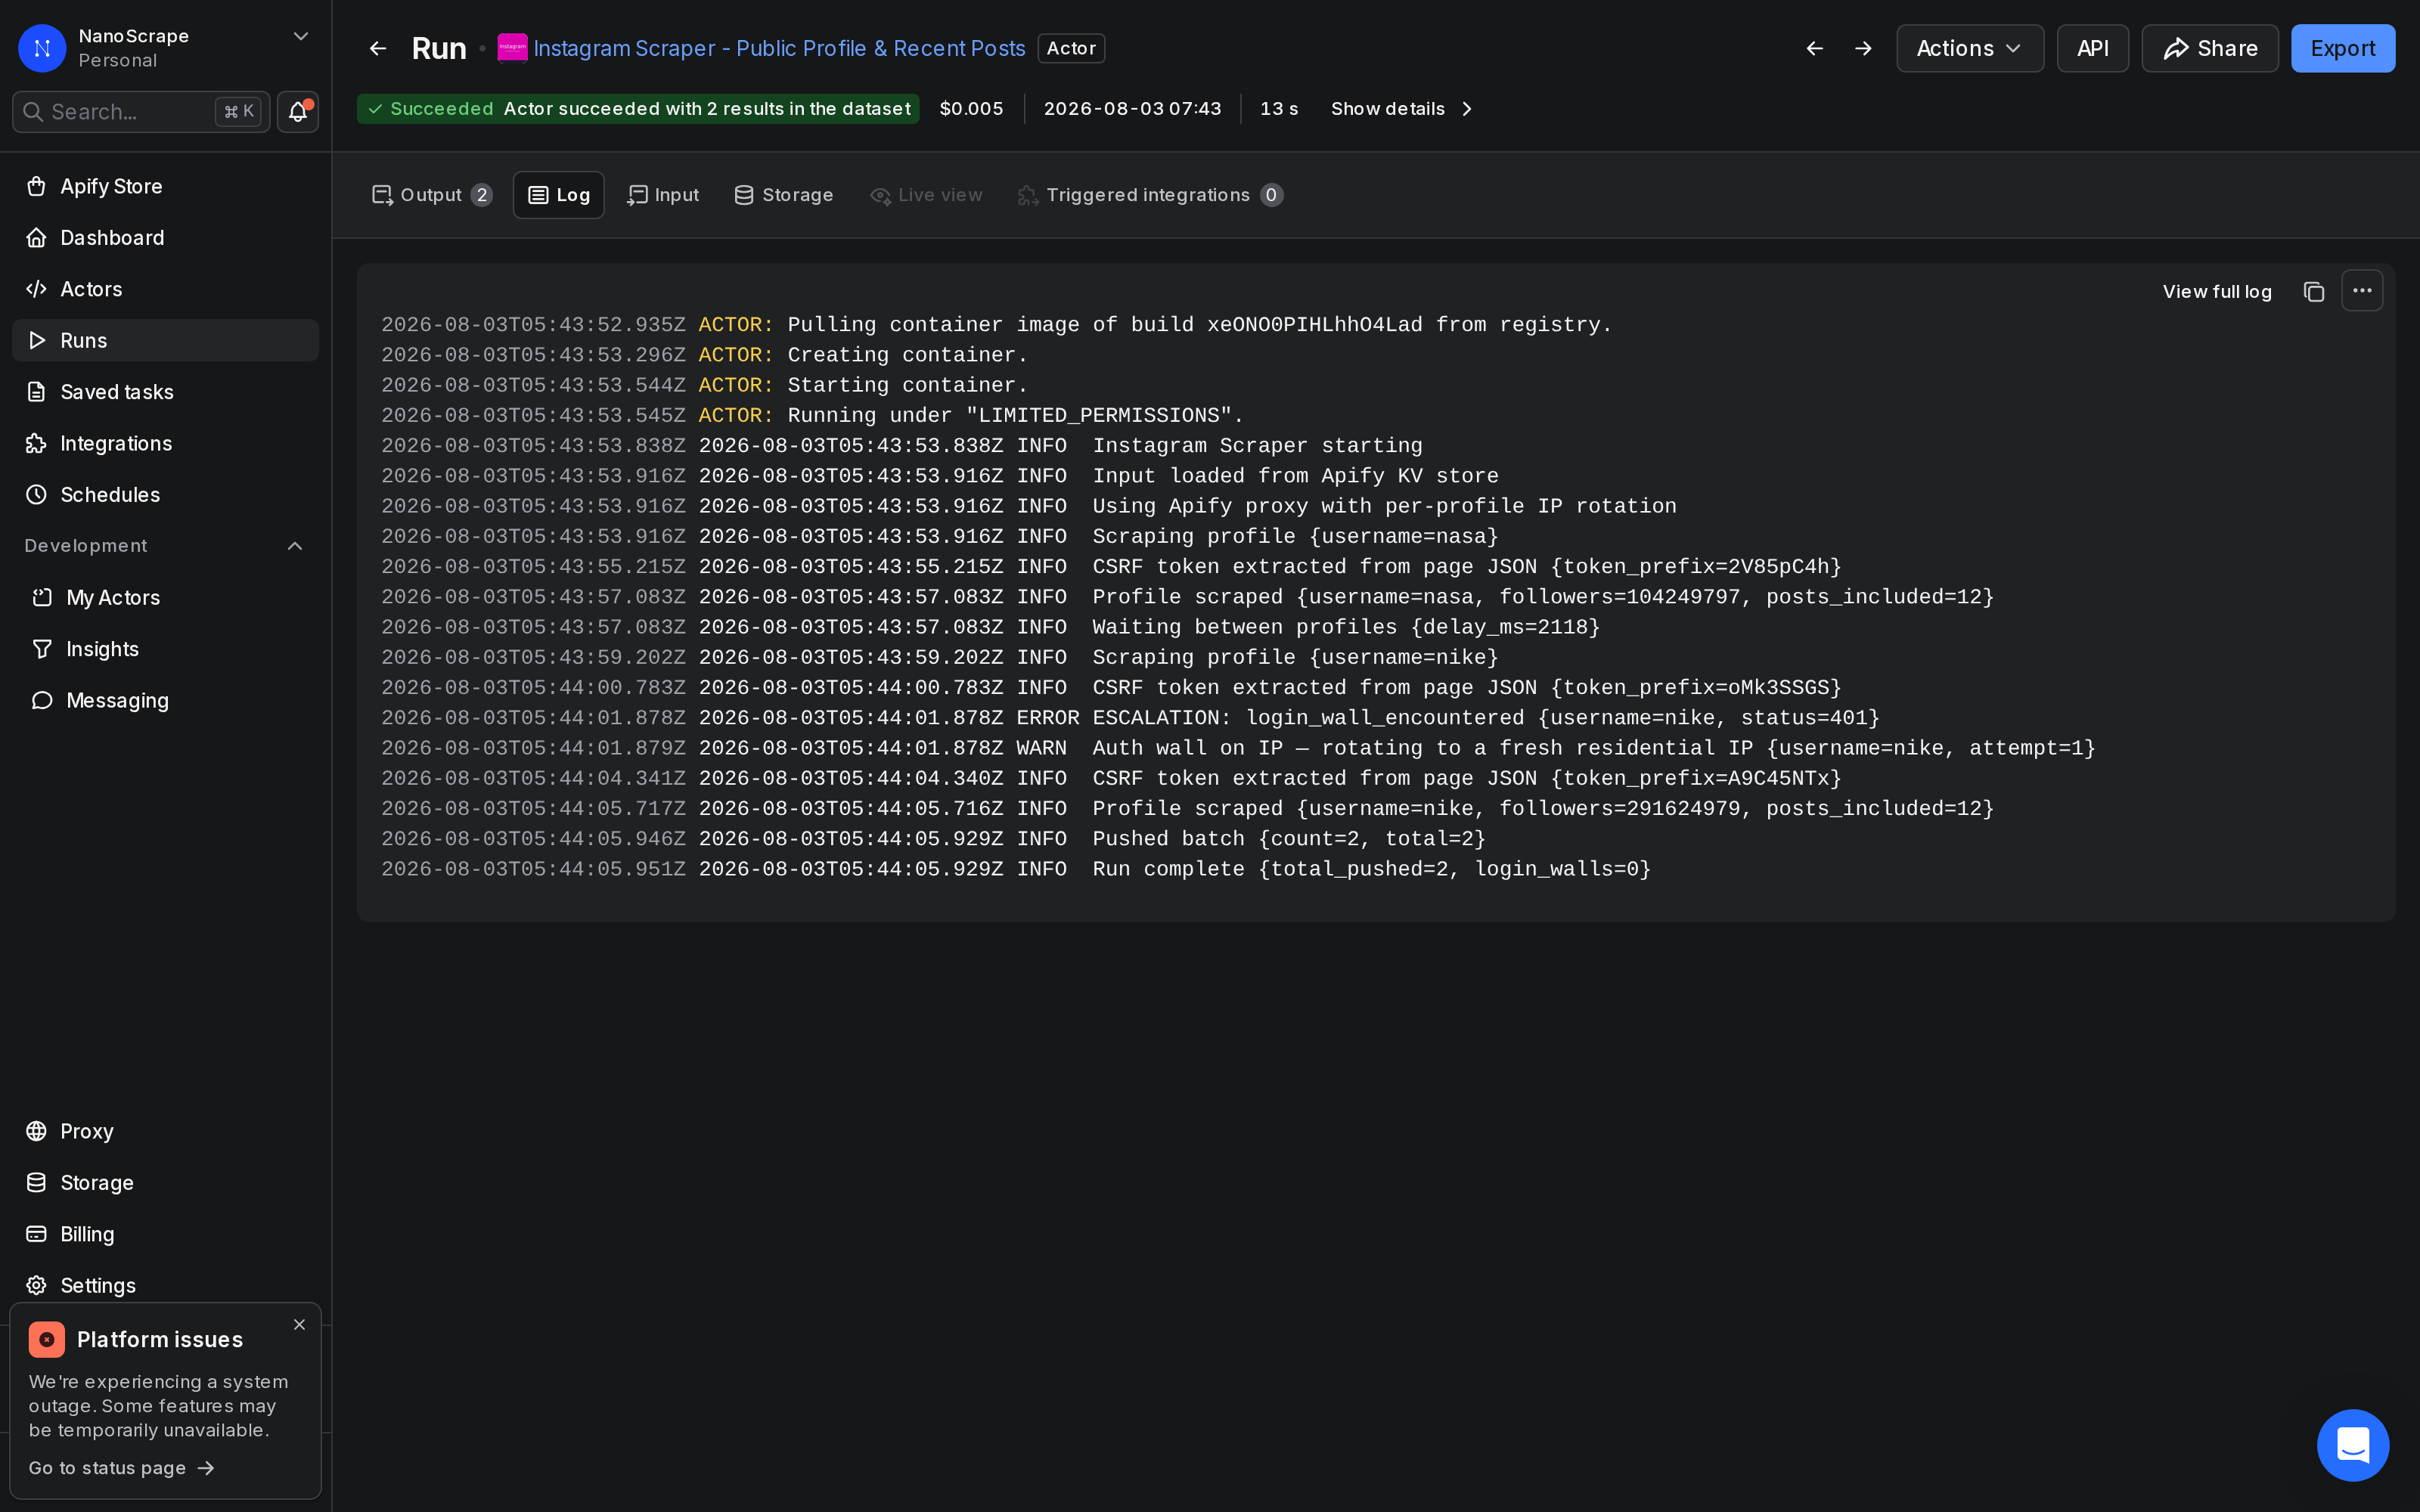Switch to the Input tab
Screen dimensions: 2420x1512
(x=663, y=195)
